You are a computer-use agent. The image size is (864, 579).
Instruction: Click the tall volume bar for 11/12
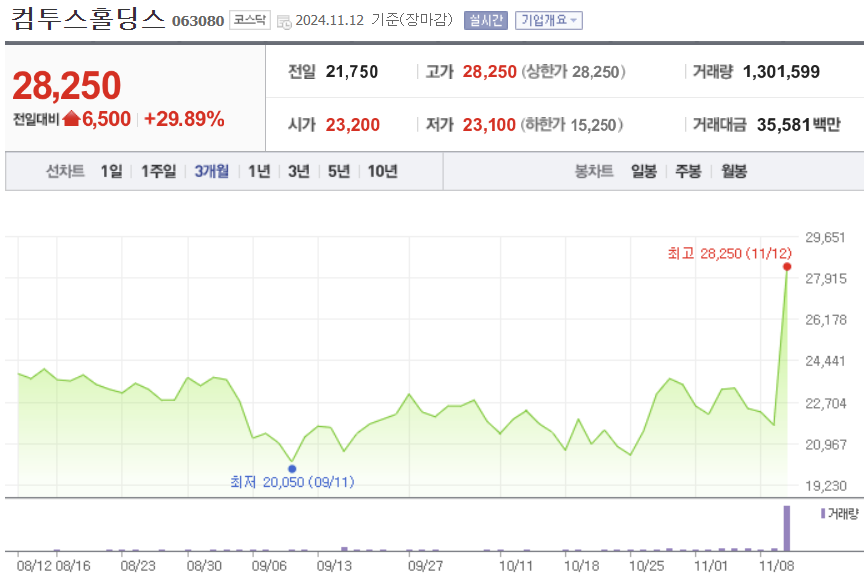[x=787, y=528]
